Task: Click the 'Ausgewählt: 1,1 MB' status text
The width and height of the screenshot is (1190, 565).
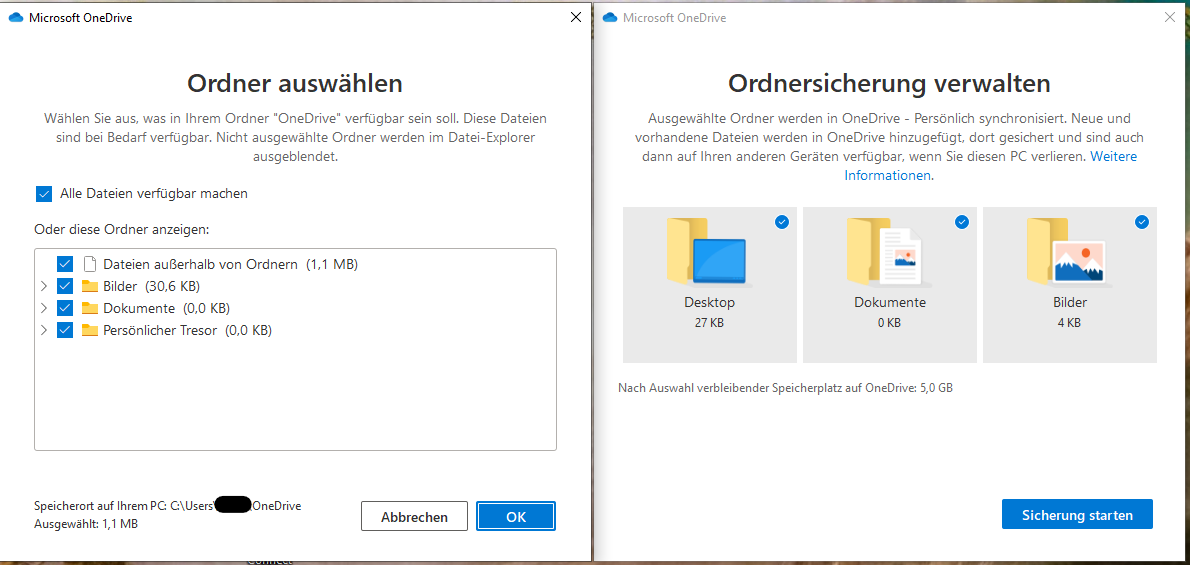Action: pyautogui.click(x=86, y=524)
